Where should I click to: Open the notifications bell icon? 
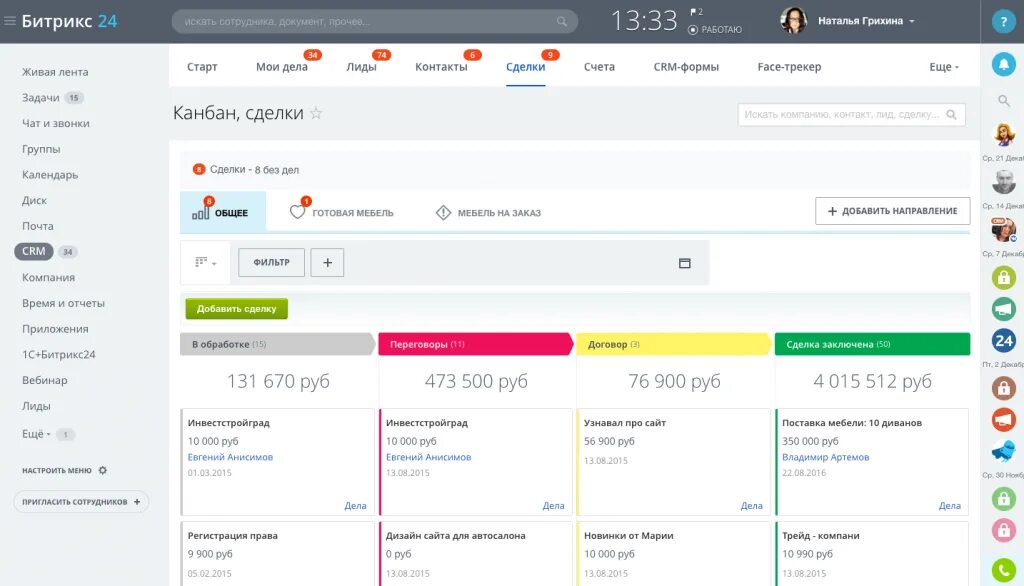click(x=1004, y=64)
